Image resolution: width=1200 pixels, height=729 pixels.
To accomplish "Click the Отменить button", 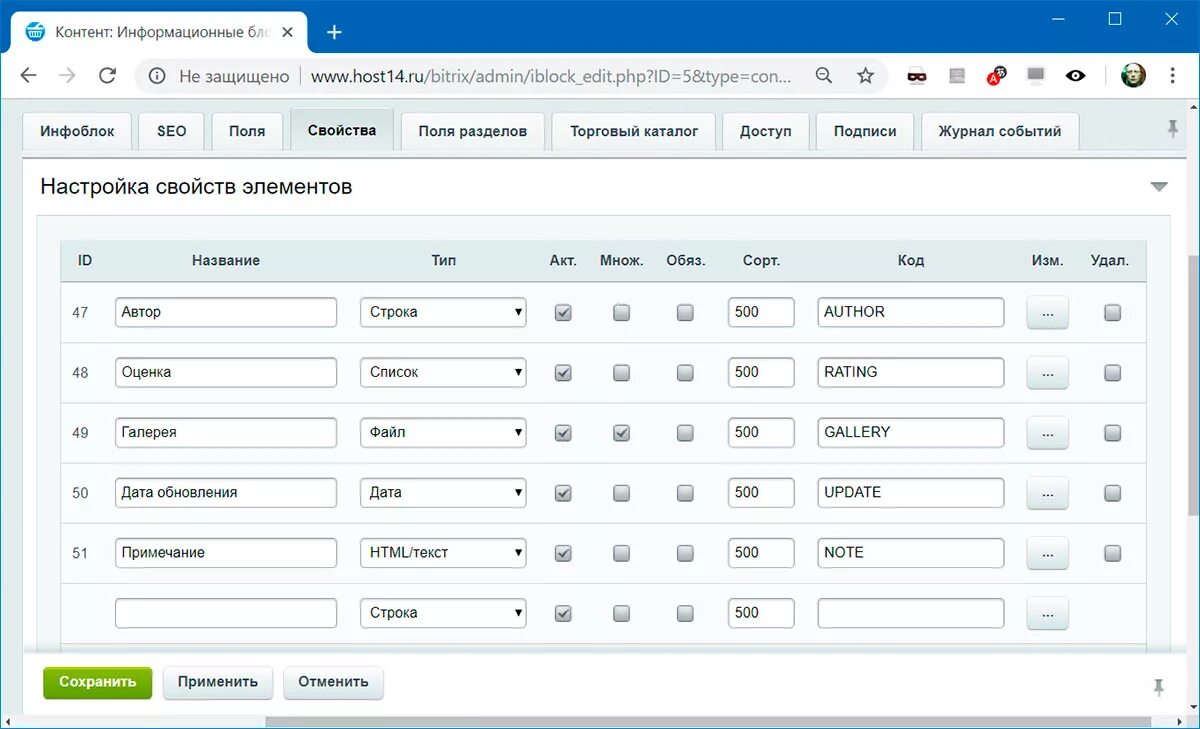I will coord(334,682).
